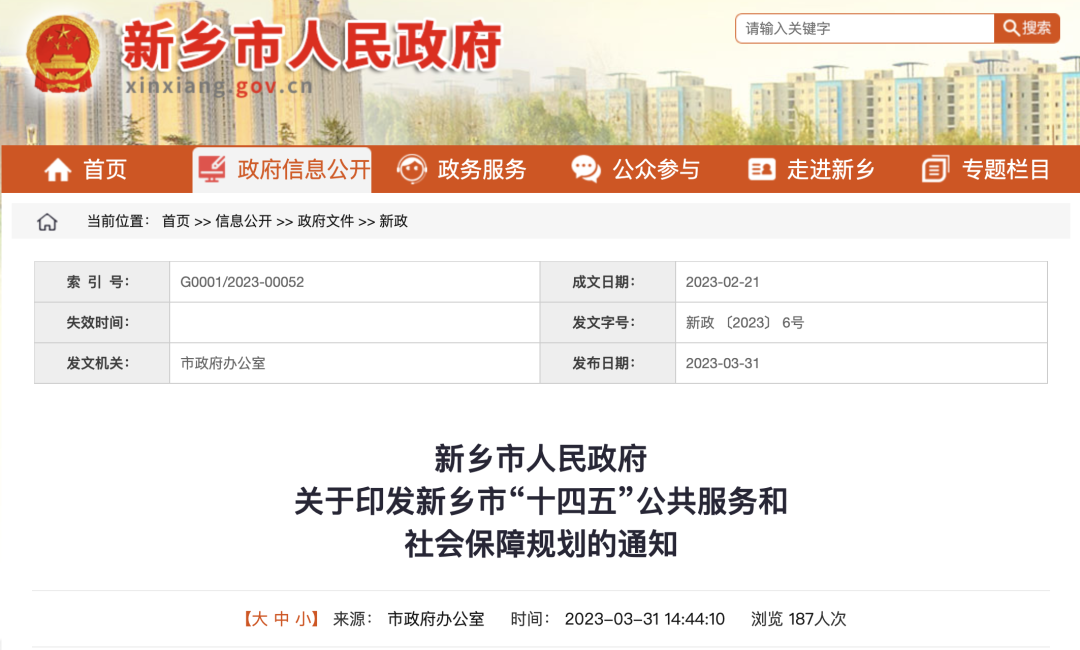The image size is (1080, 650).
Task: Open the 首页 navigation tab
Action: click(86, 169)
